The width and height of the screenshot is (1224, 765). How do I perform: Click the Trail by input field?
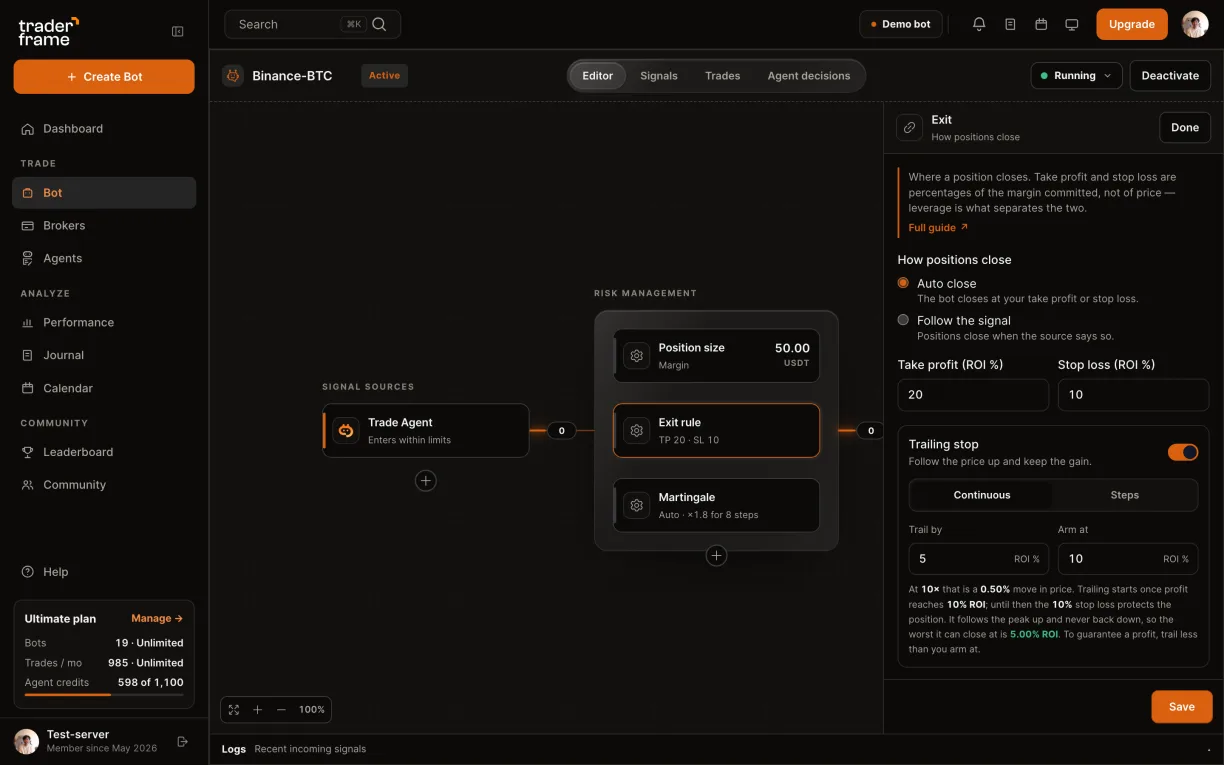(978, 559)
